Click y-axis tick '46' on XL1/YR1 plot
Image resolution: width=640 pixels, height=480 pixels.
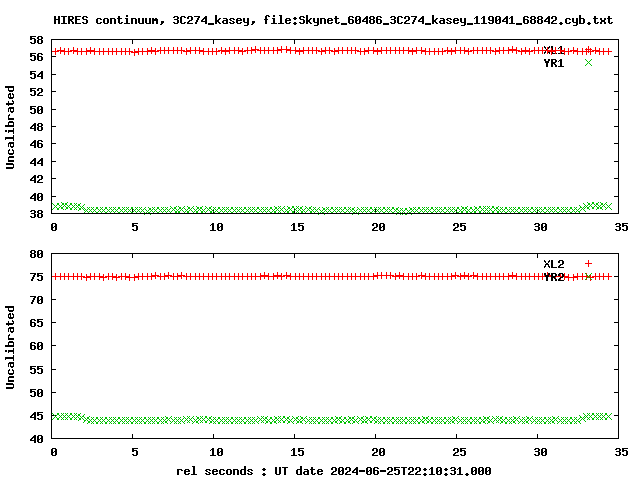pyautogui.click(x=36, y=144)
